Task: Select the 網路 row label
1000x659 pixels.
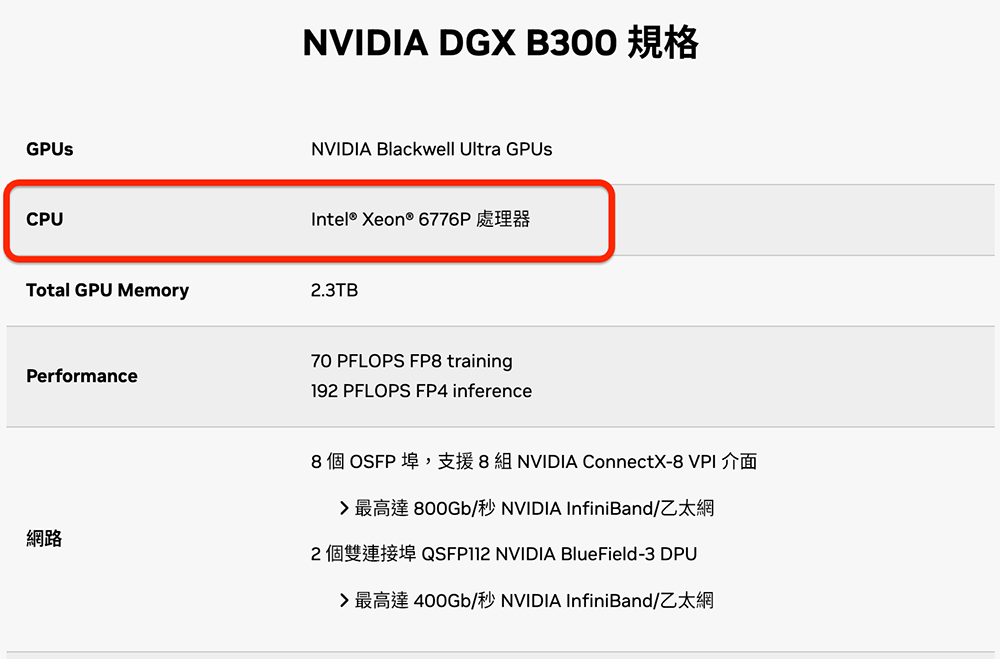Action: pyautogui.click(x=44, y=538)
